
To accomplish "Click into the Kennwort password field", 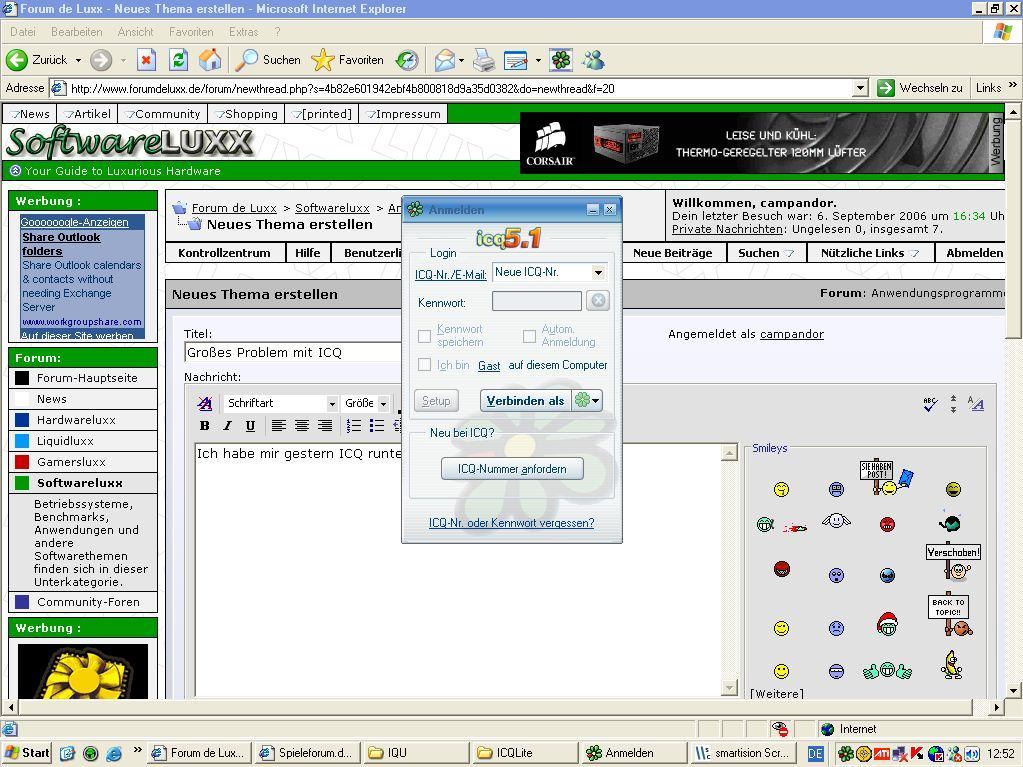I will click(x=537, y=301).
